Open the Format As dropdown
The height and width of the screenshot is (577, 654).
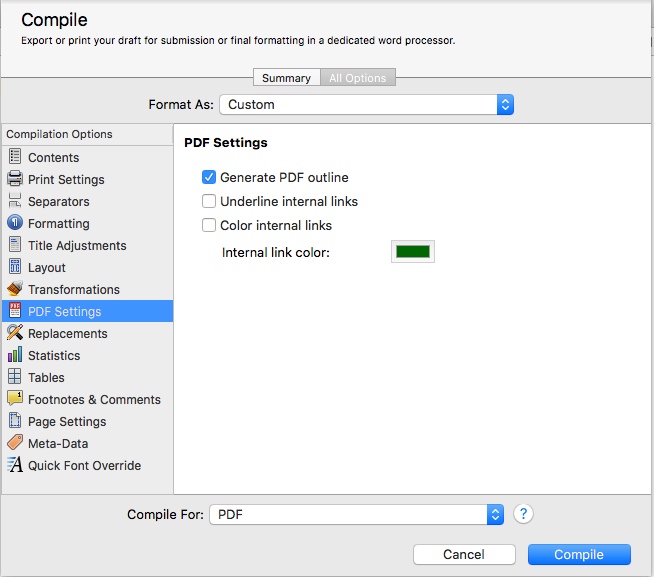[x=367, y=104]
